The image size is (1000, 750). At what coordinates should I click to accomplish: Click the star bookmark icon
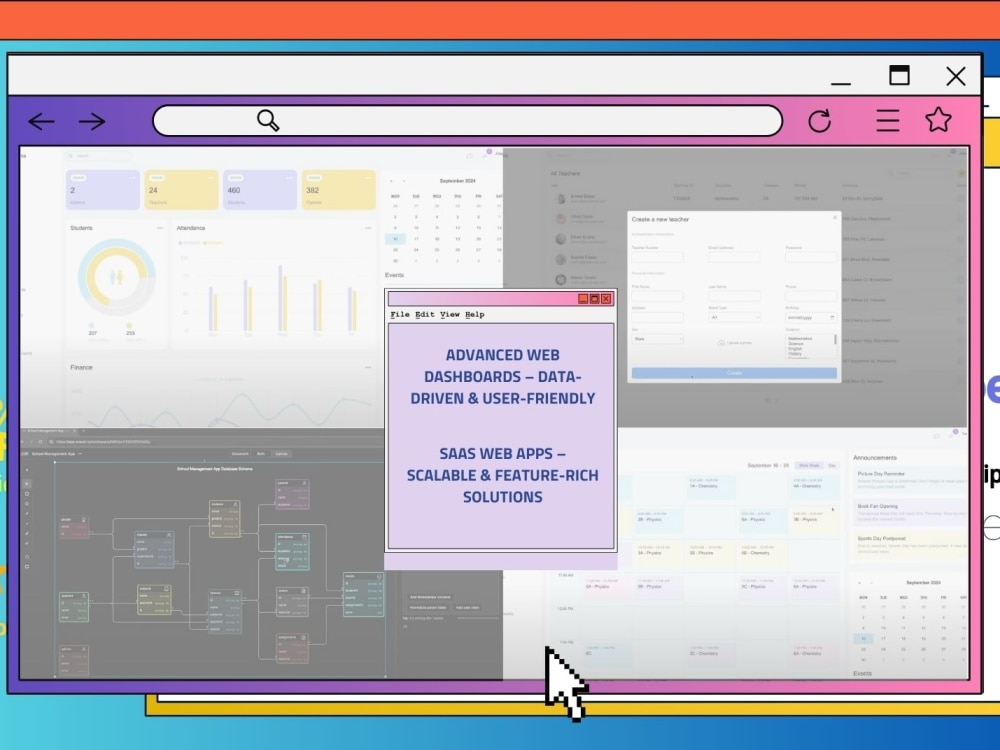(938, 119)
